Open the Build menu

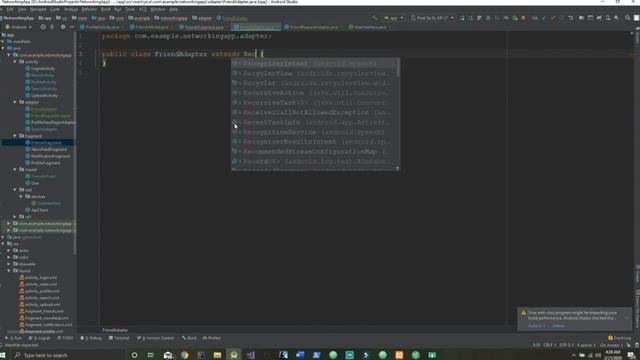(106, 9)
